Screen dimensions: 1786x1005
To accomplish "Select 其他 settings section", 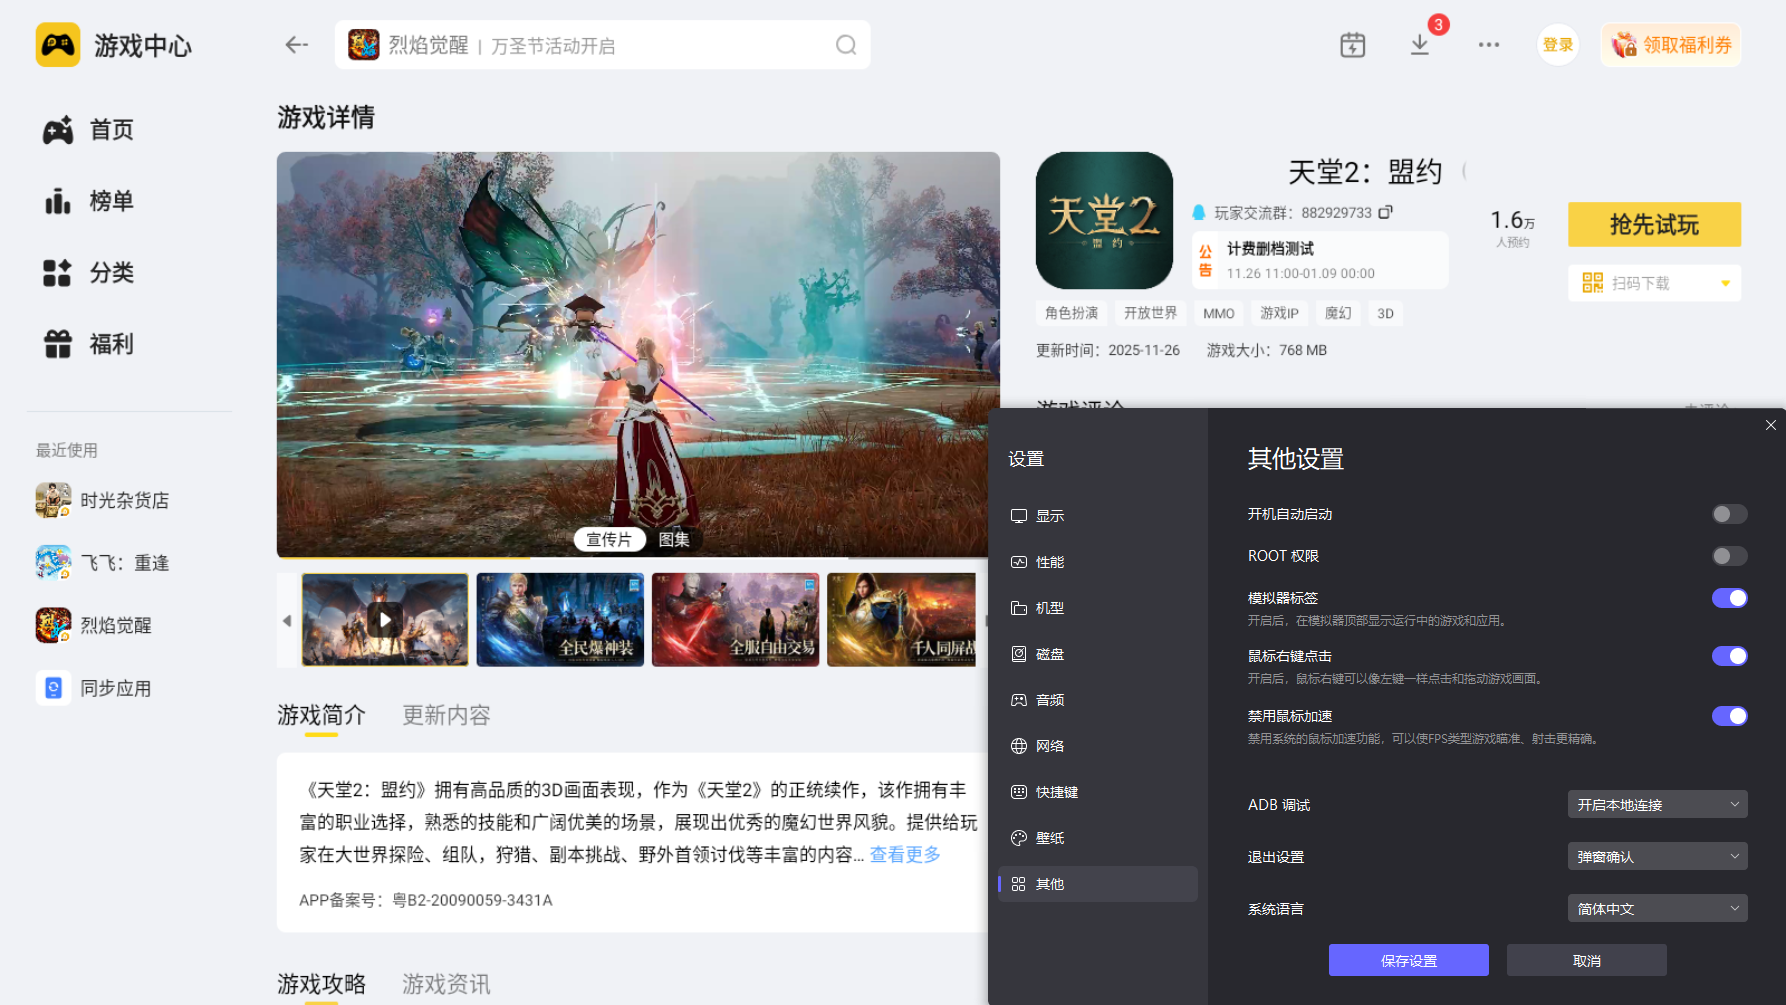I will pyautogui.click(x=1098, y=884).
